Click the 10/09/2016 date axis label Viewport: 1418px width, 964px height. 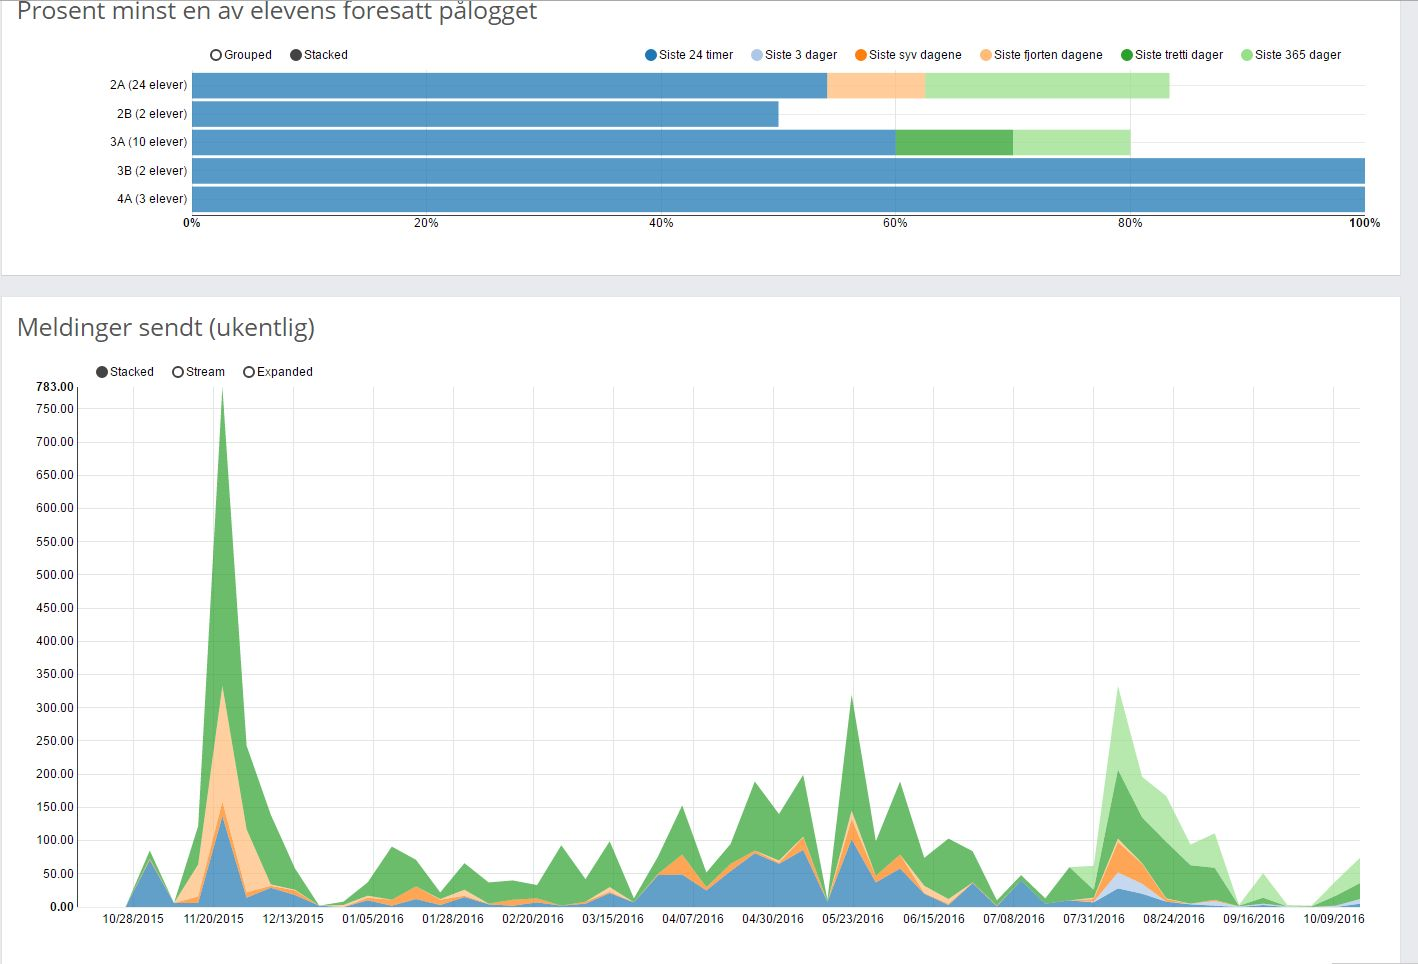pos(1334,919)
